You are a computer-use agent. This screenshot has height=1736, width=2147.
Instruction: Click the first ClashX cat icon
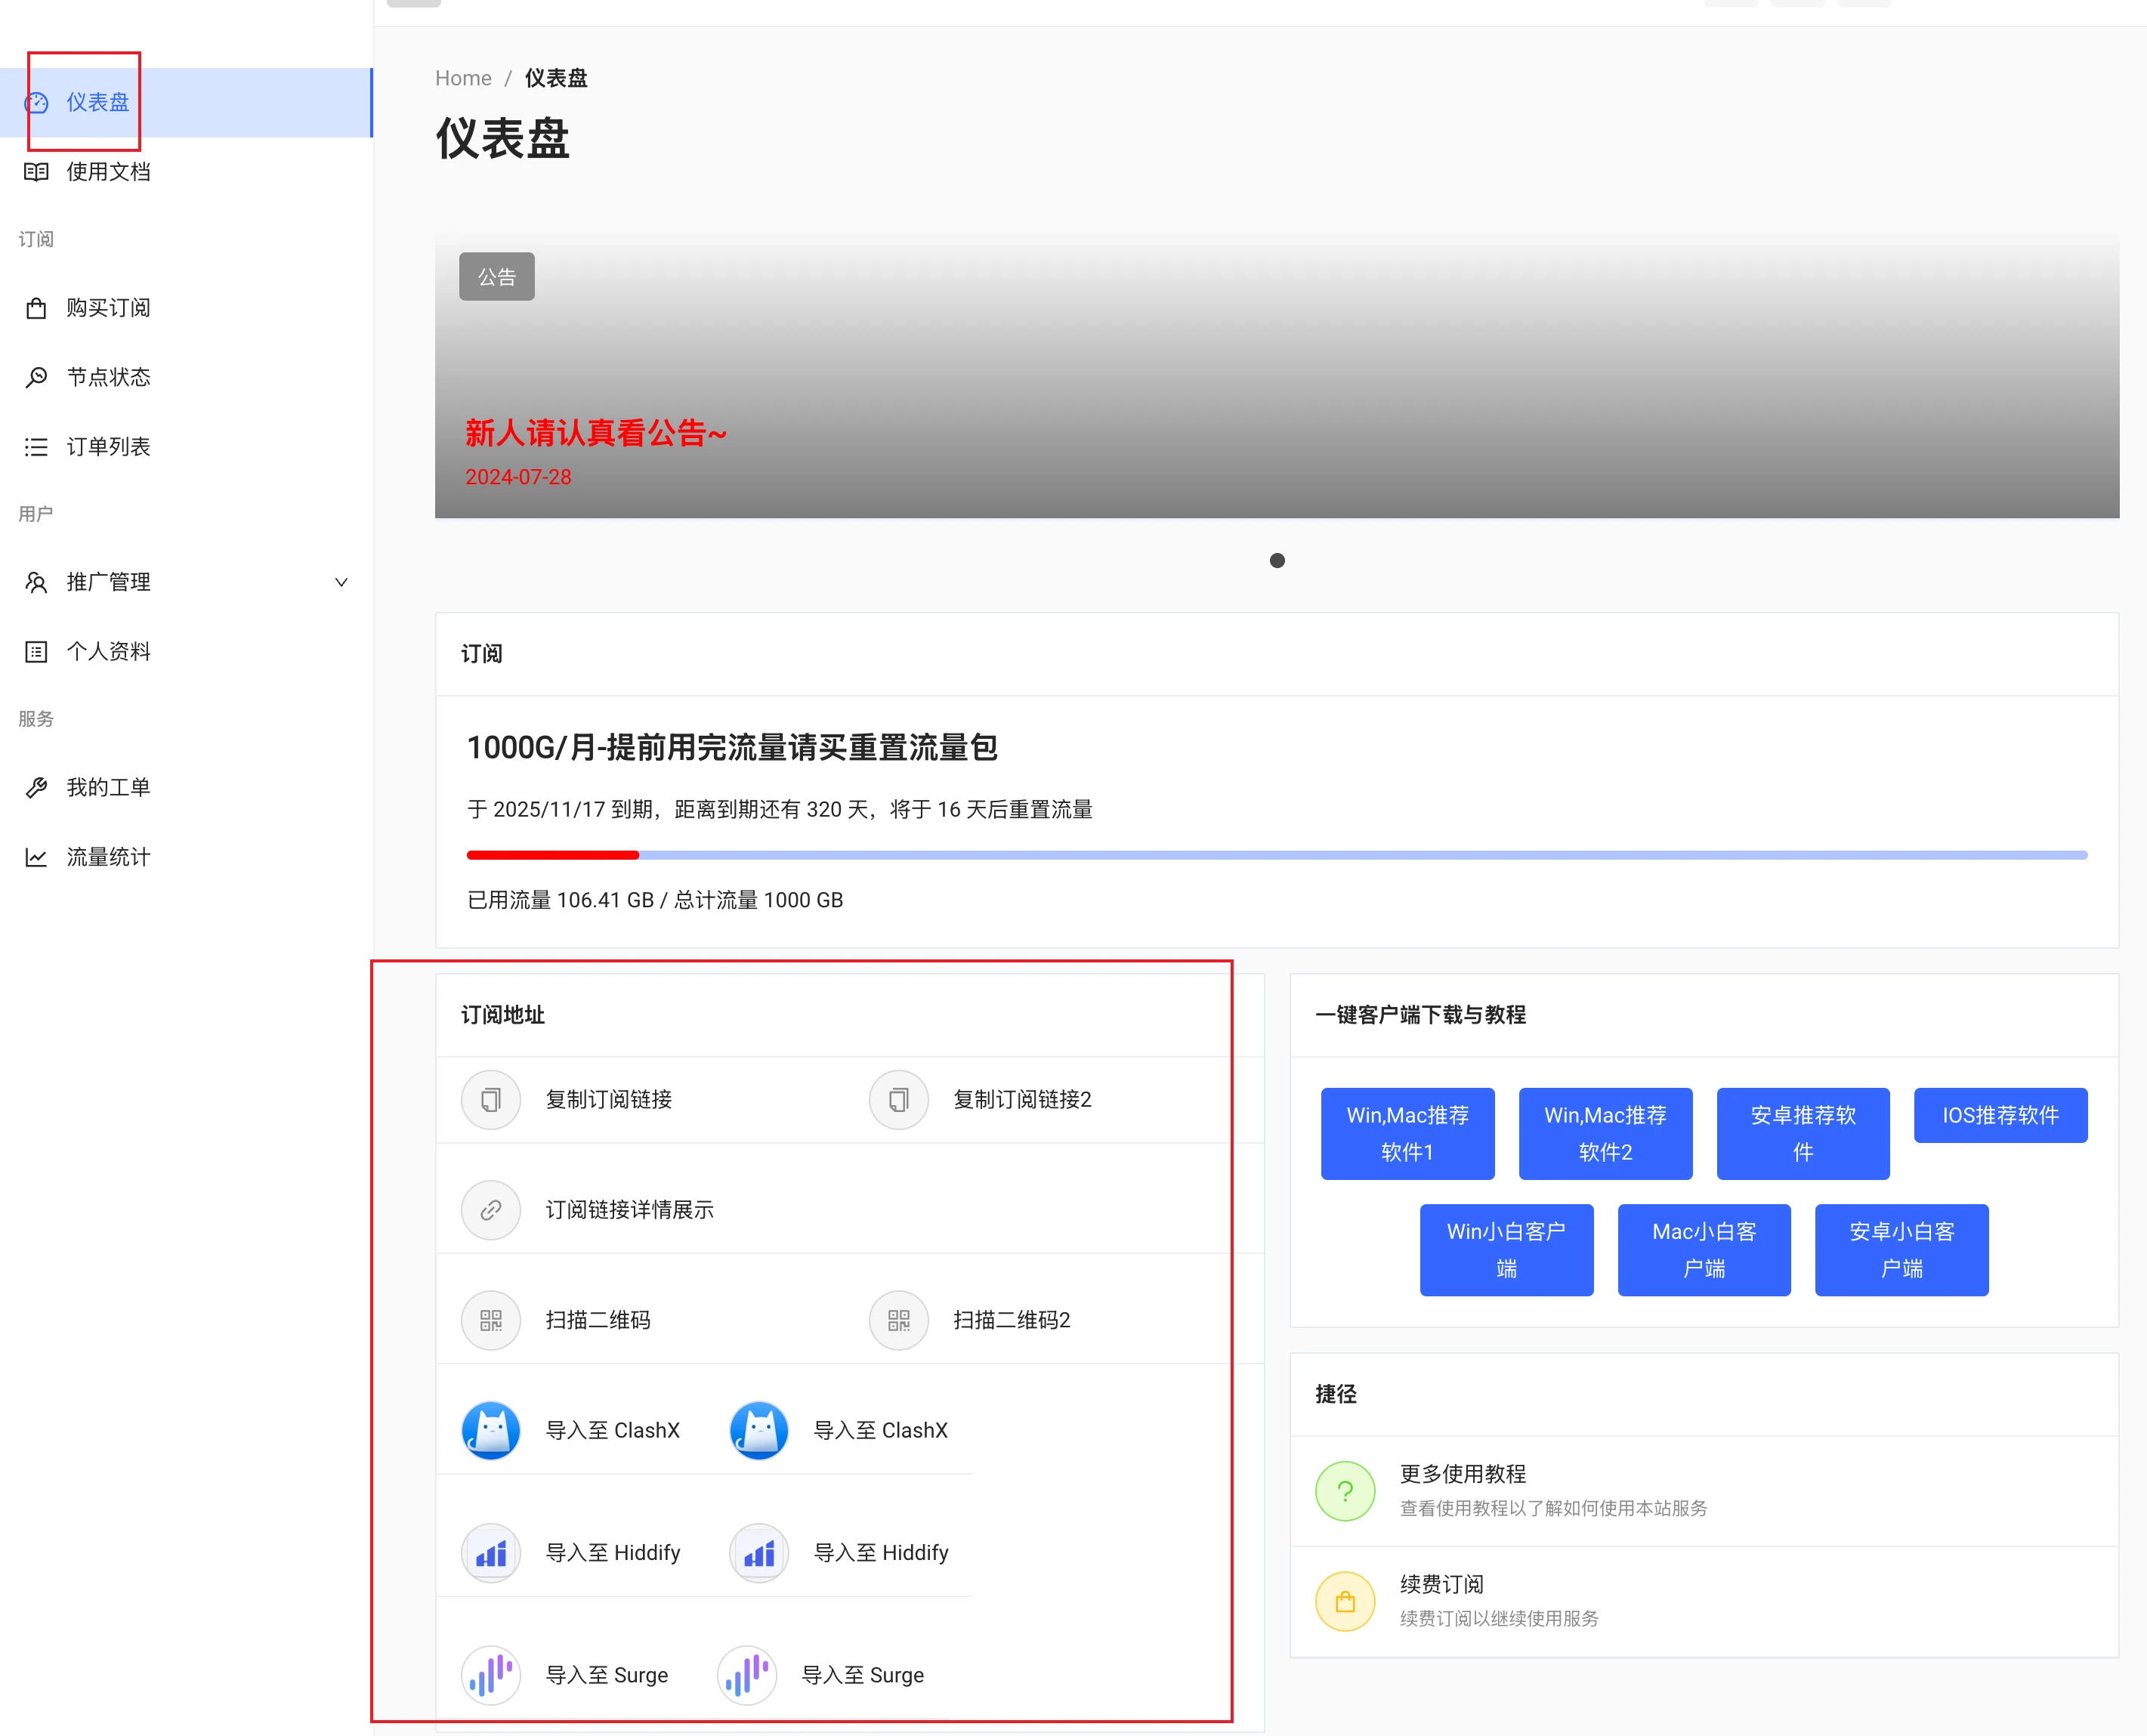pyautogui.click(x=491, y=1431)
